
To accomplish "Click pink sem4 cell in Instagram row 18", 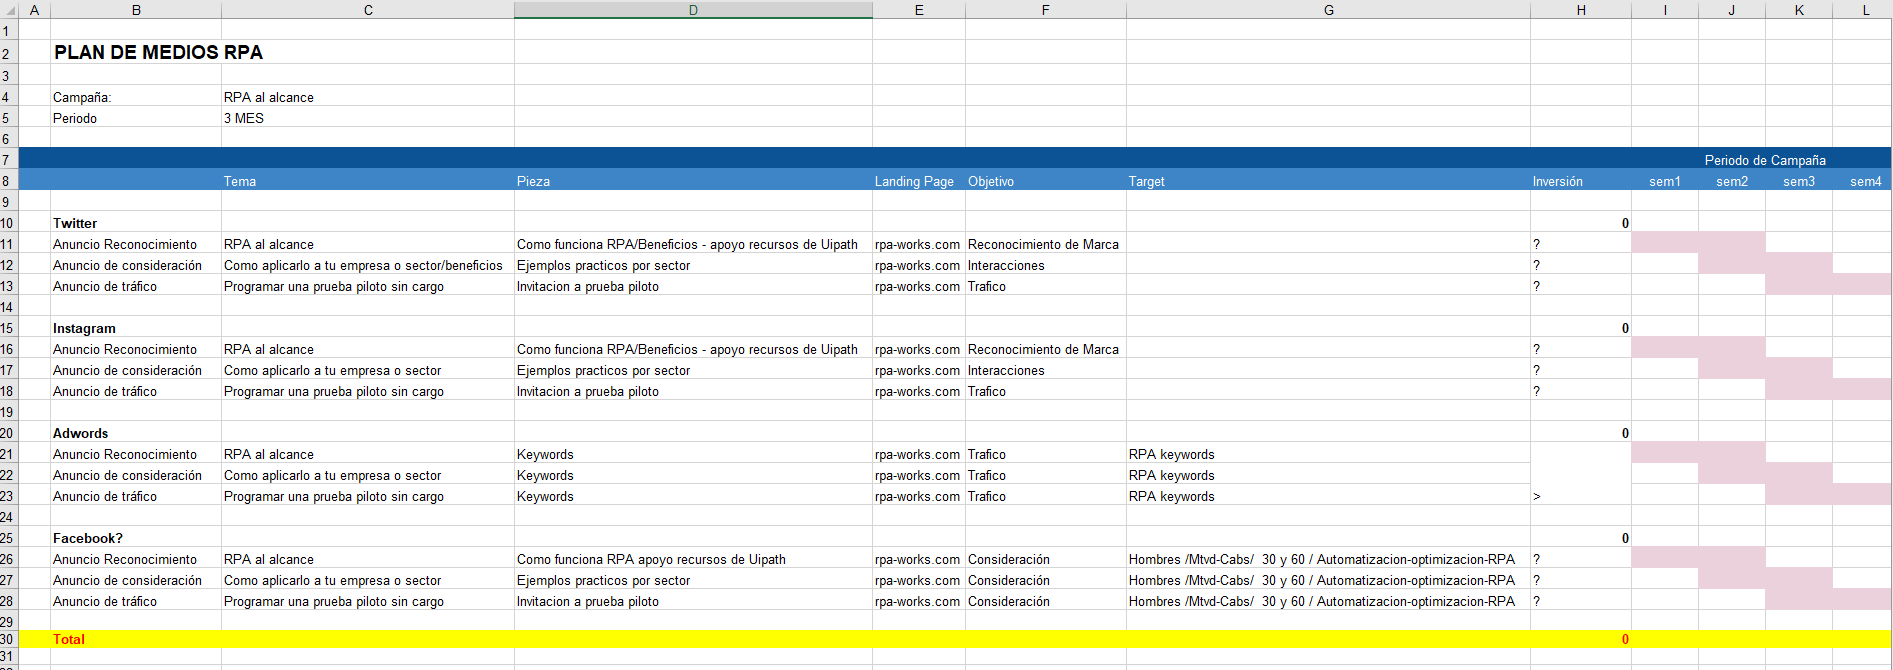I will pos(1862,391).
